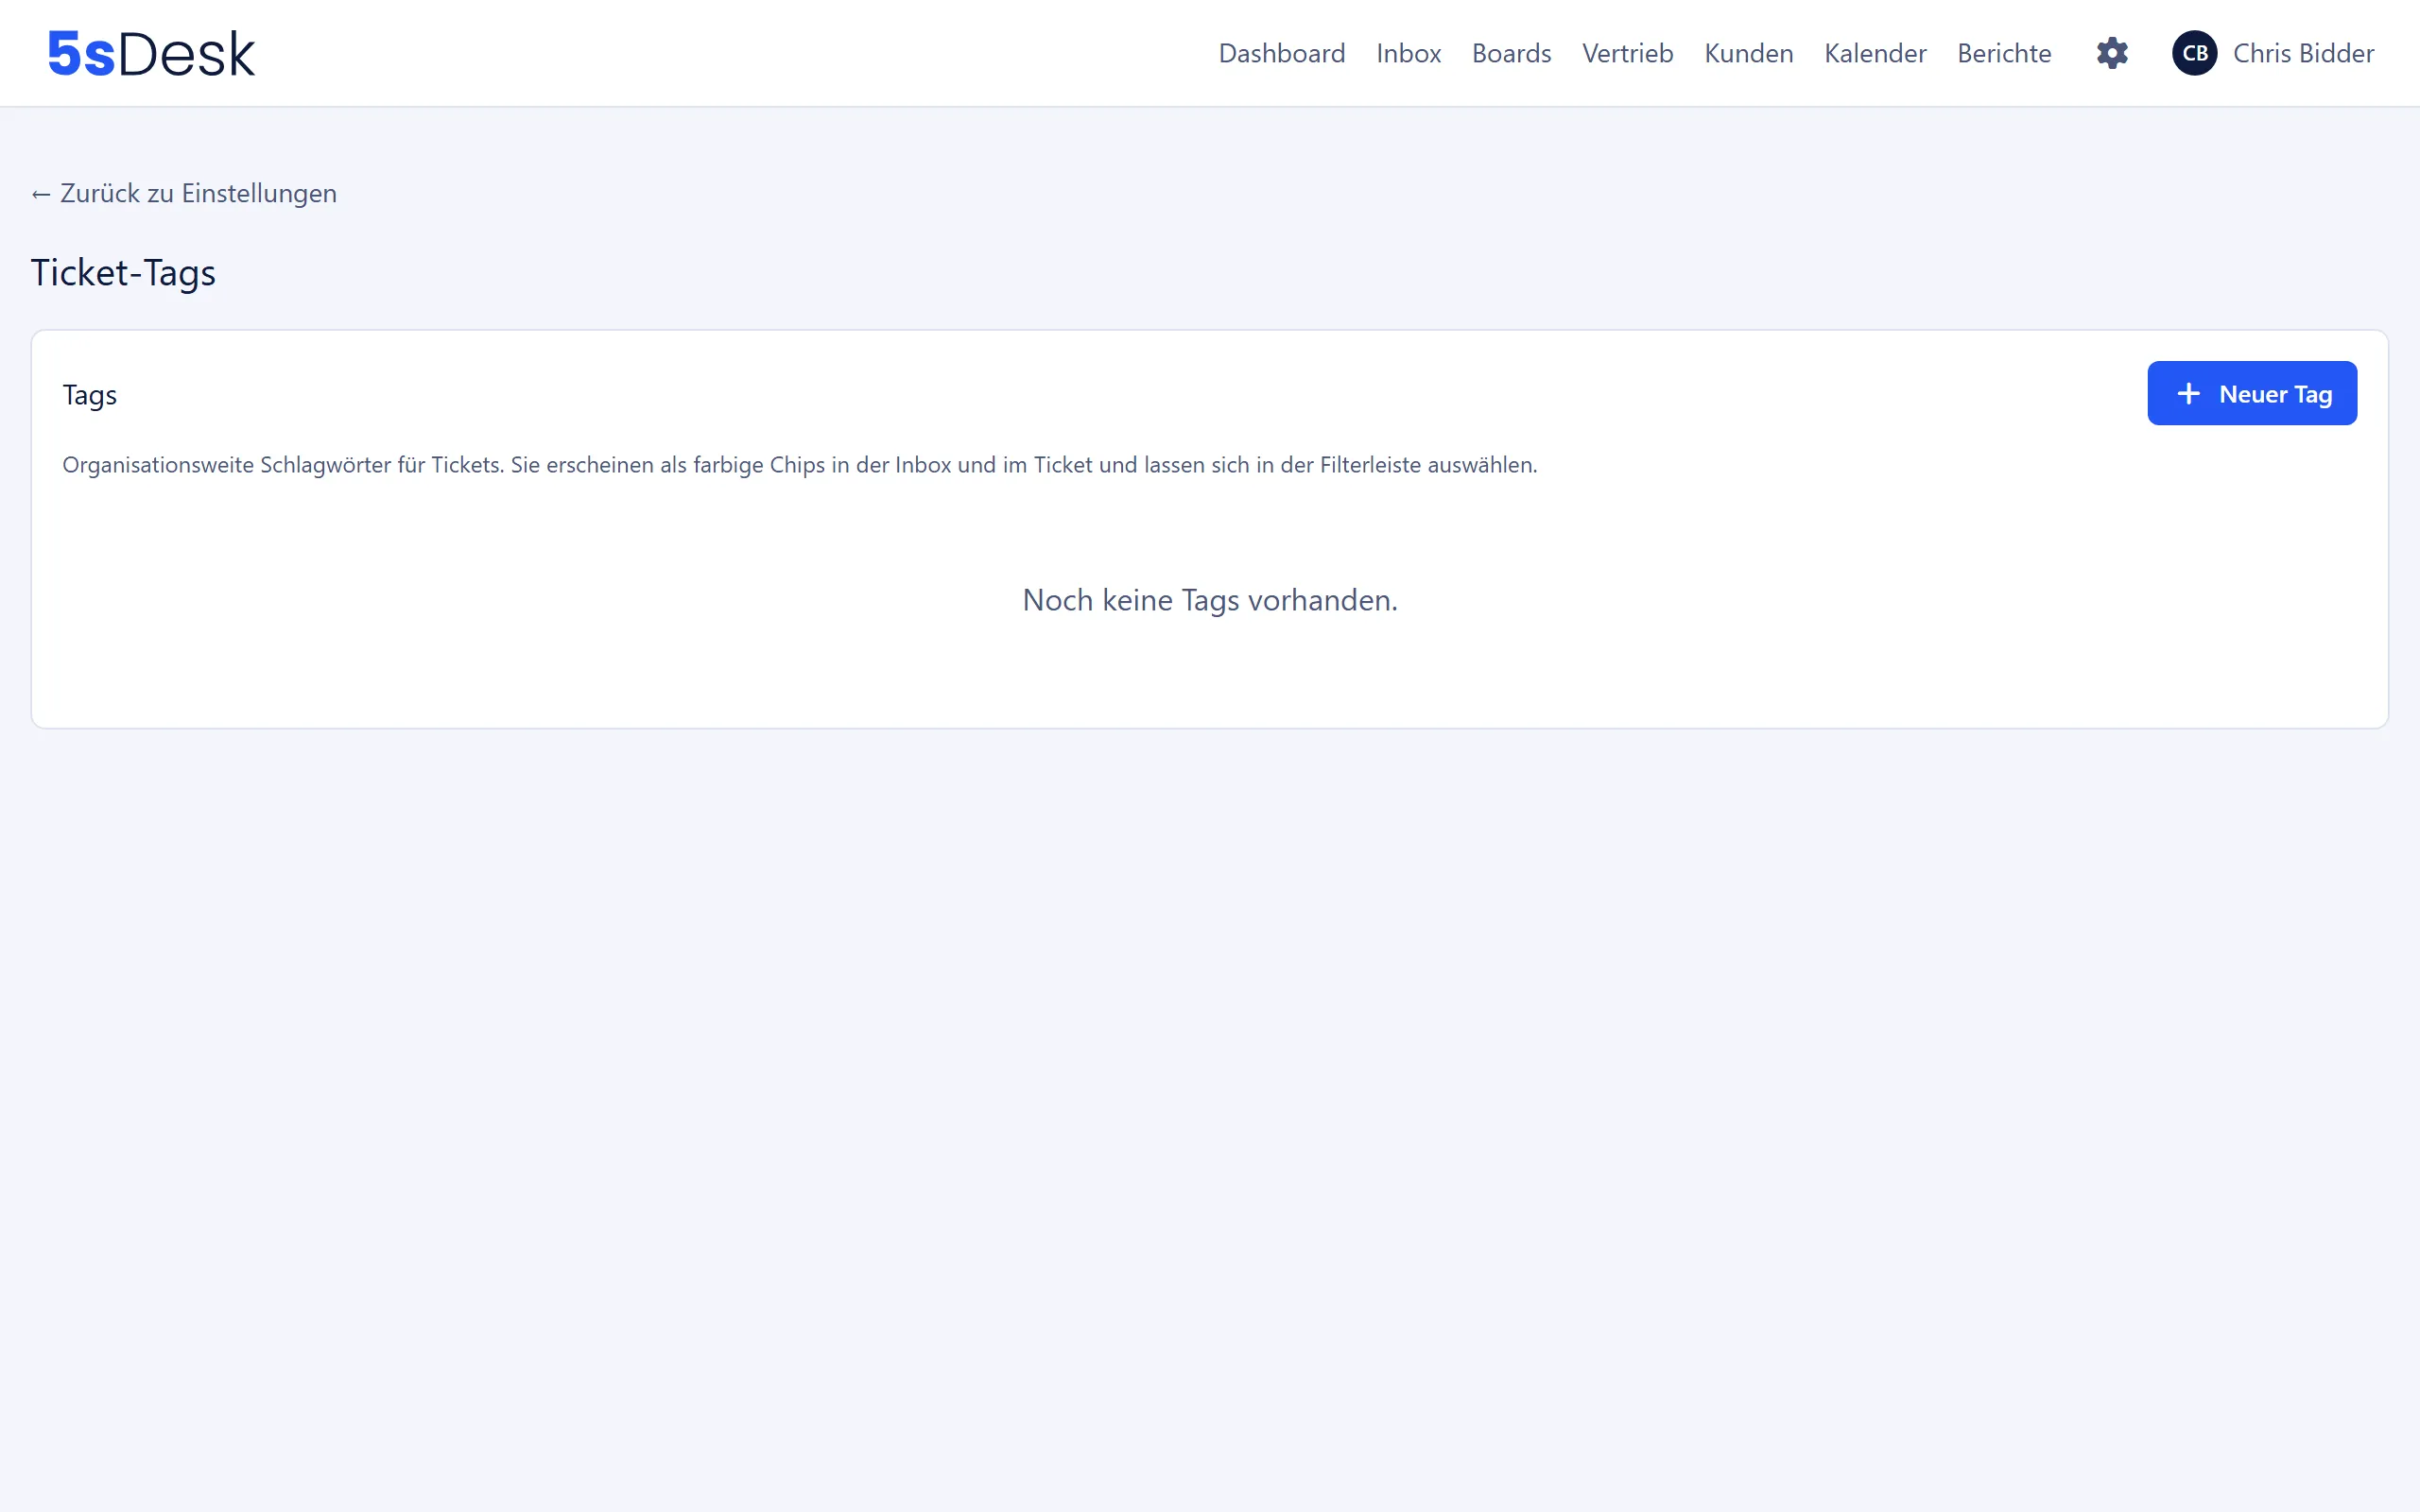Switch to the Vertrieb section

click(1627, 53)
